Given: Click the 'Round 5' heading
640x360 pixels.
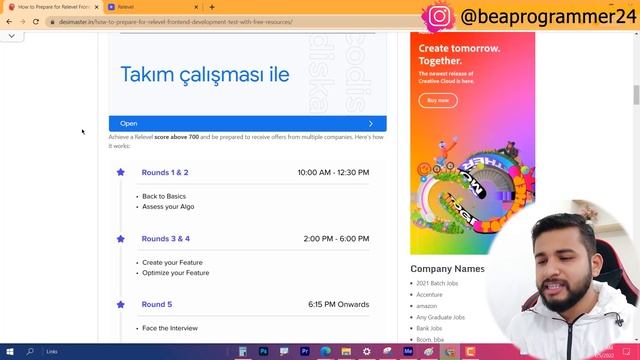Looking at the screenshot, I should pyautogui.click(x=157, y=304).
